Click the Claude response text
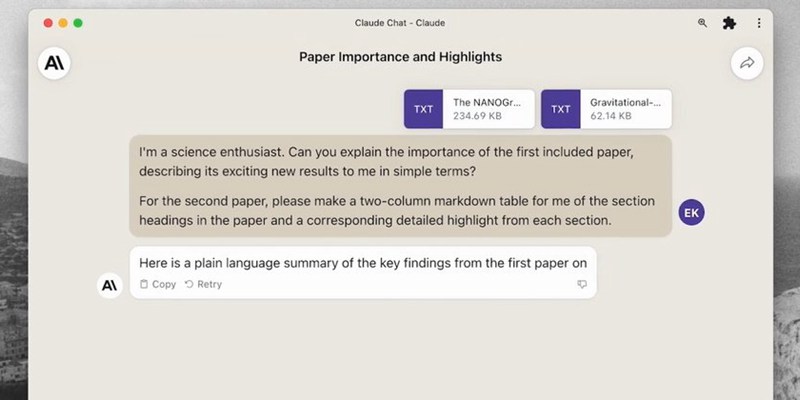The image size is (800, 400). [x=363, y=263]
